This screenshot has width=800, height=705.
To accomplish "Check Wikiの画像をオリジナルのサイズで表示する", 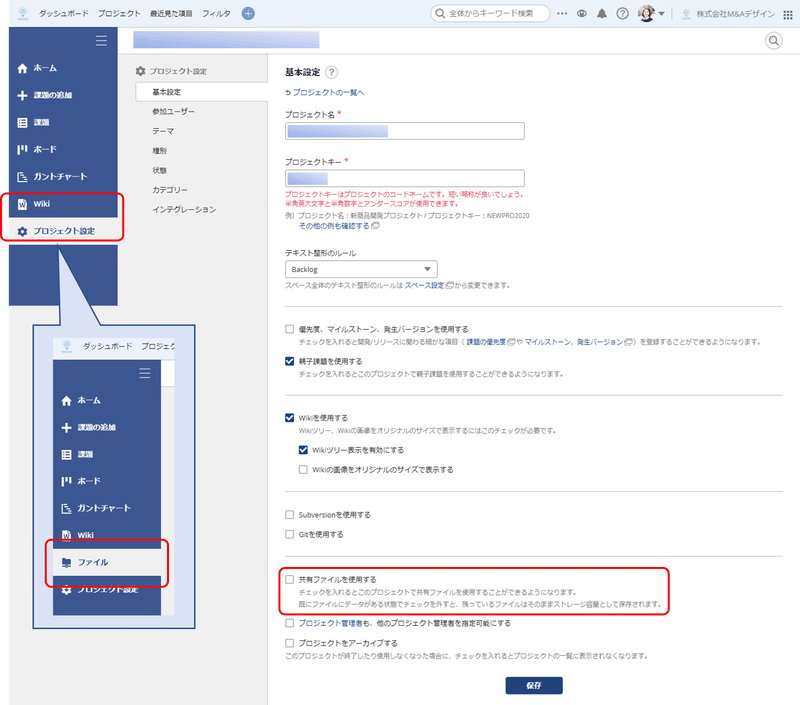I will click(x=303, y=469).
